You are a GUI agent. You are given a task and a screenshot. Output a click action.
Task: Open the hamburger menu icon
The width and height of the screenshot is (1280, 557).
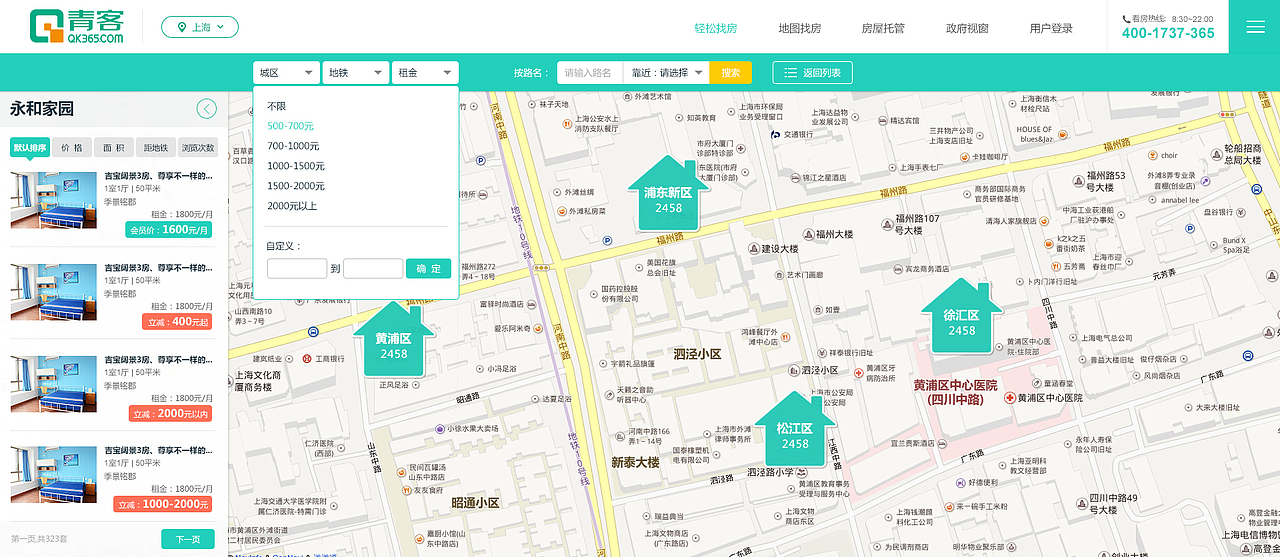coord(1254,27)
